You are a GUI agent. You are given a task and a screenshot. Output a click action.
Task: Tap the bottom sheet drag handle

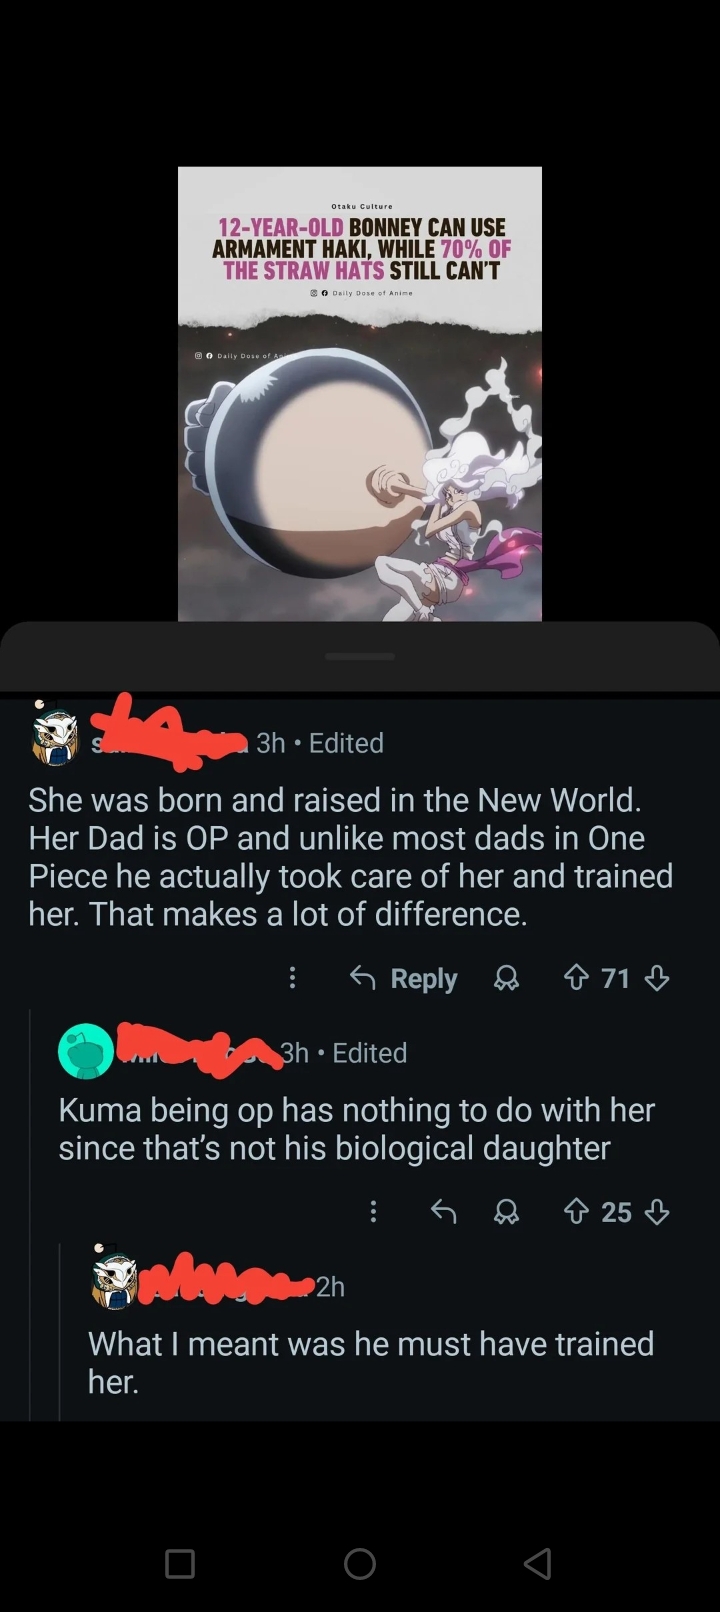(x=360, y=656)
